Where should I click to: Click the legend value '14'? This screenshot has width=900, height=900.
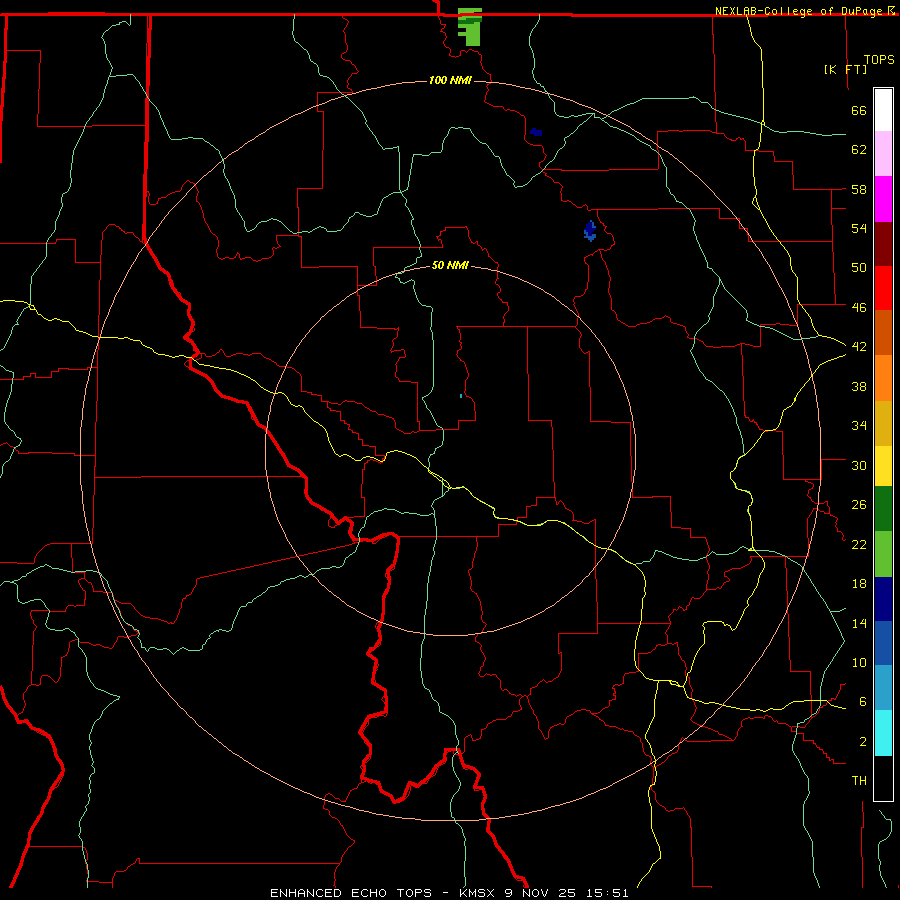click(x=859, y=623)
